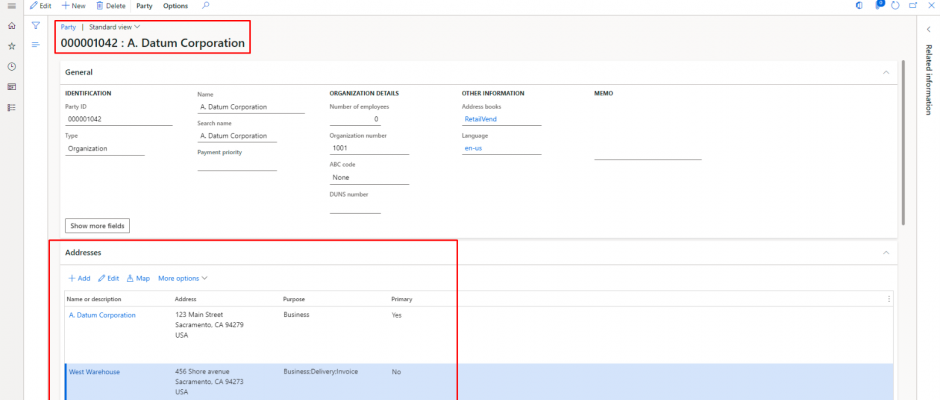
Task: Select the 123 Main Street address cell
Action: click(209, 325)
